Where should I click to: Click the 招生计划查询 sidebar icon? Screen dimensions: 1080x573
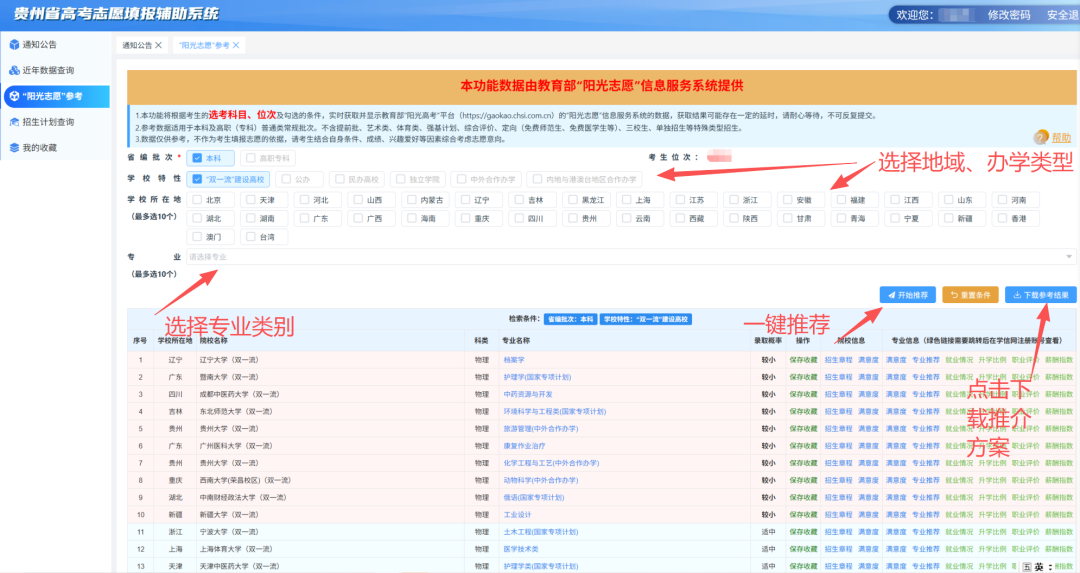click(14, 122)
